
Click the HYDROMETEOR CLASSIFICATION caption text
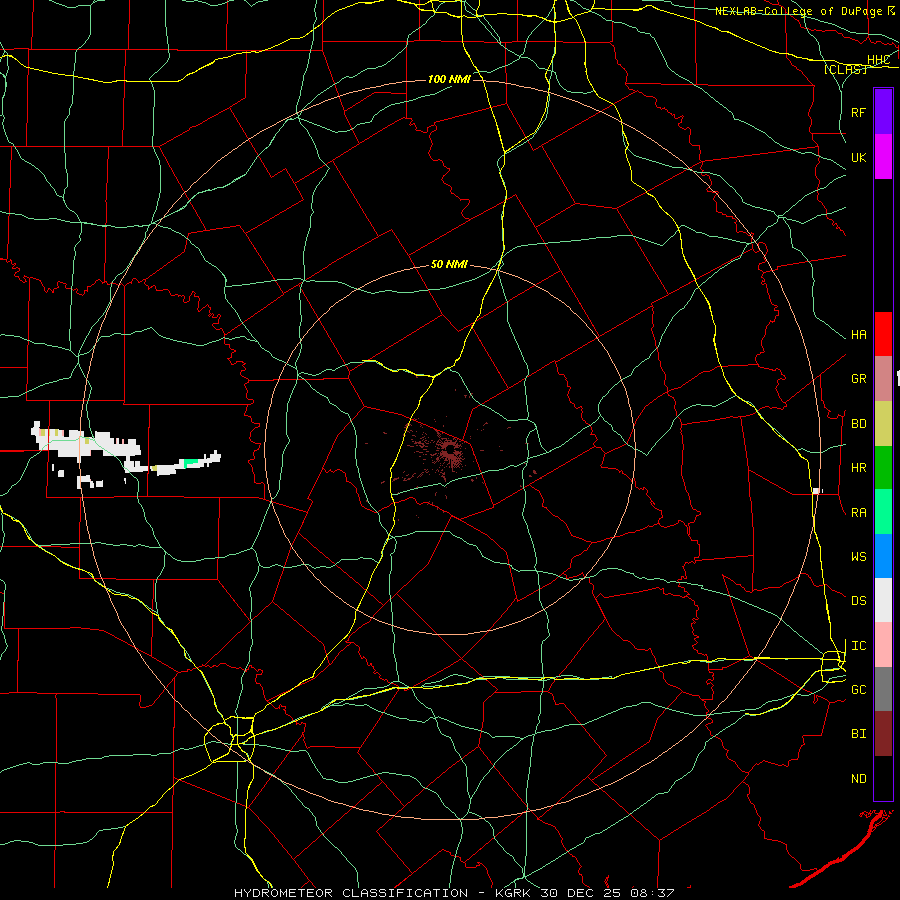click(351, 893)
